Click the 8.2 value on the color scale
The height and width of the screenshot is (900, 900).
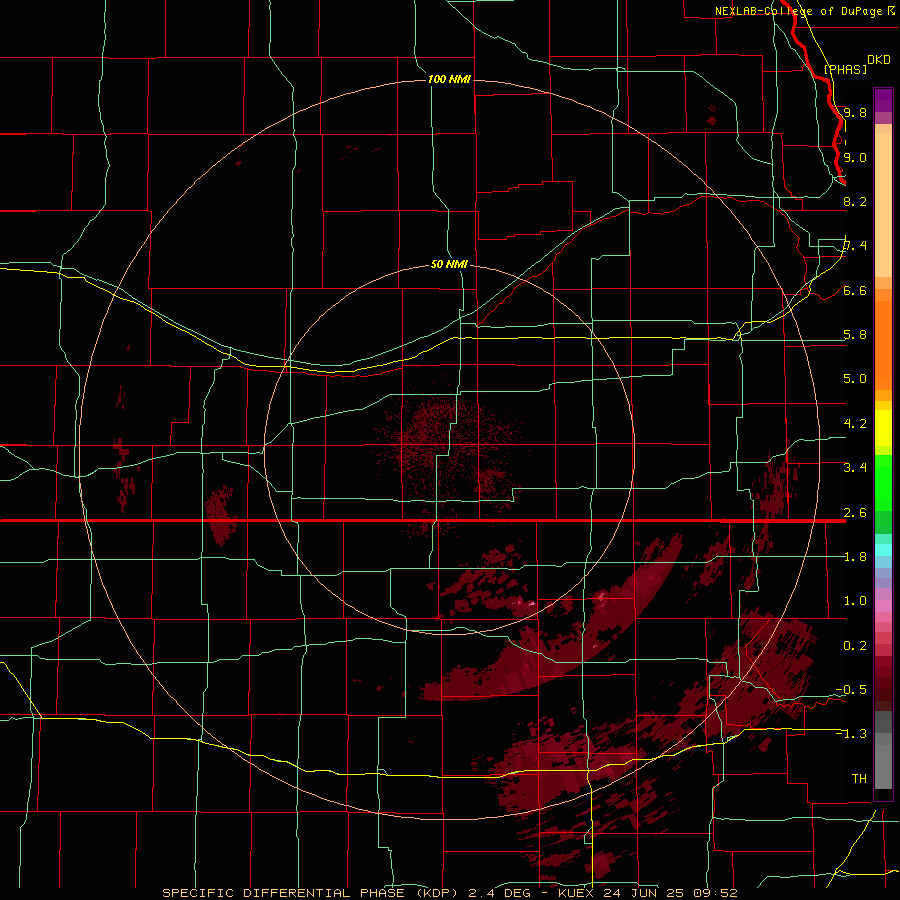click(x=855, y=201)
